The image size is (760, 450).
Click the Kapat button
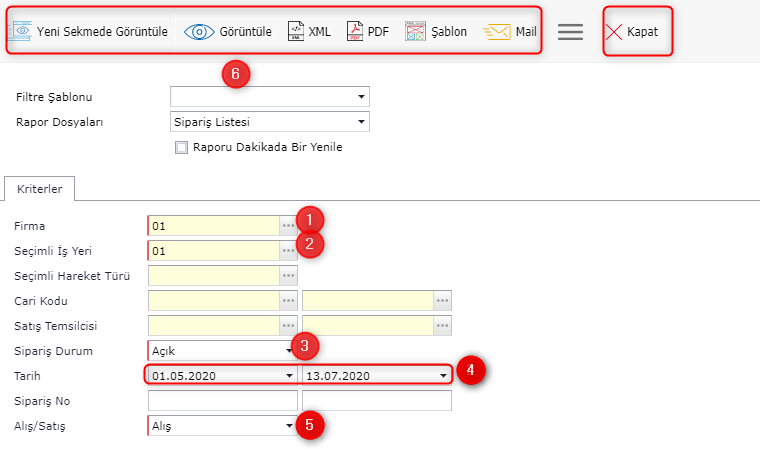coord(637,31)
